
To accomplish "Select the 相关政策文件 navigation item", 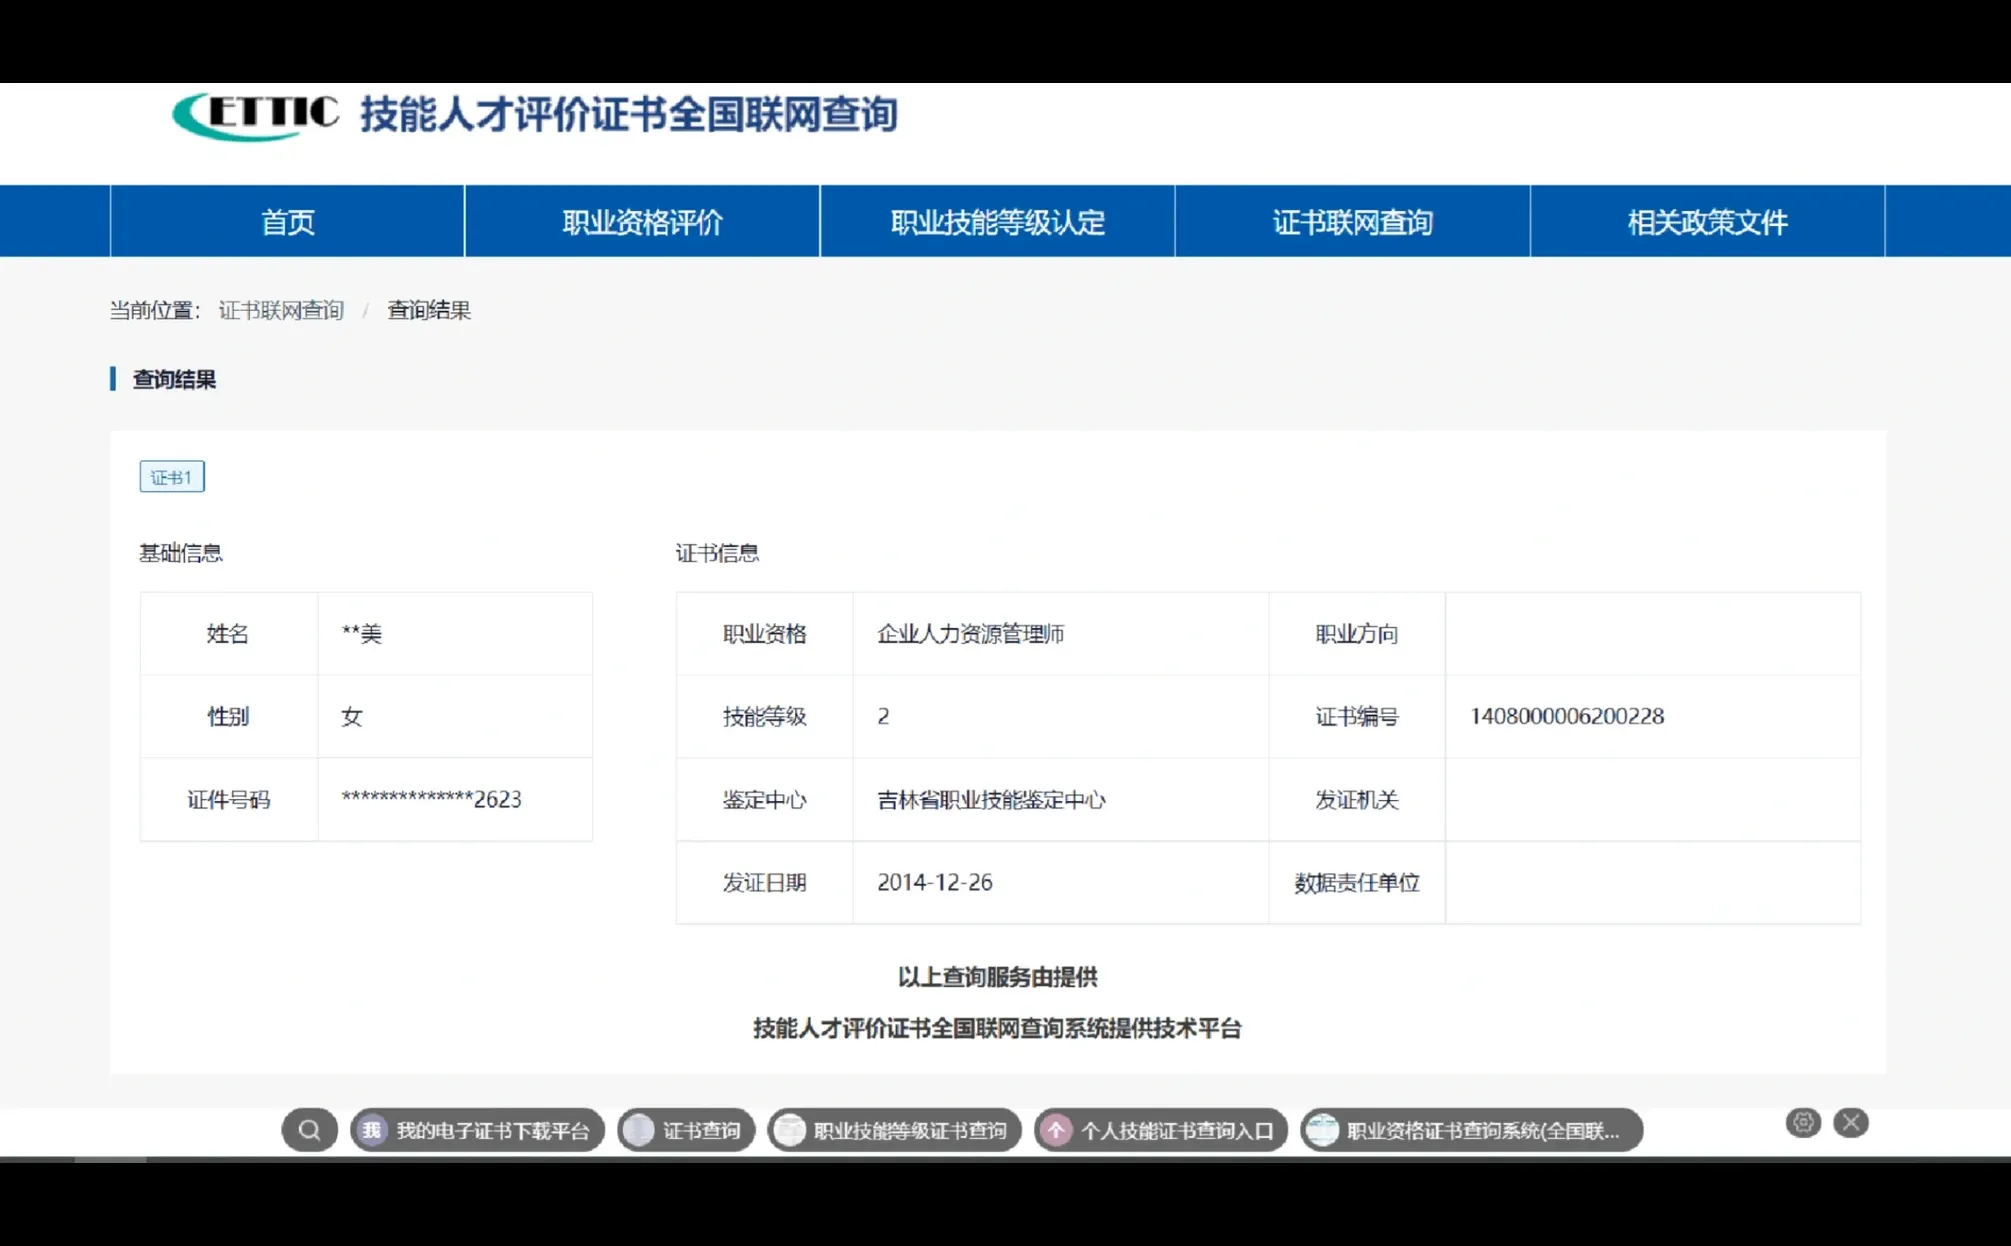I will 1706,221.
